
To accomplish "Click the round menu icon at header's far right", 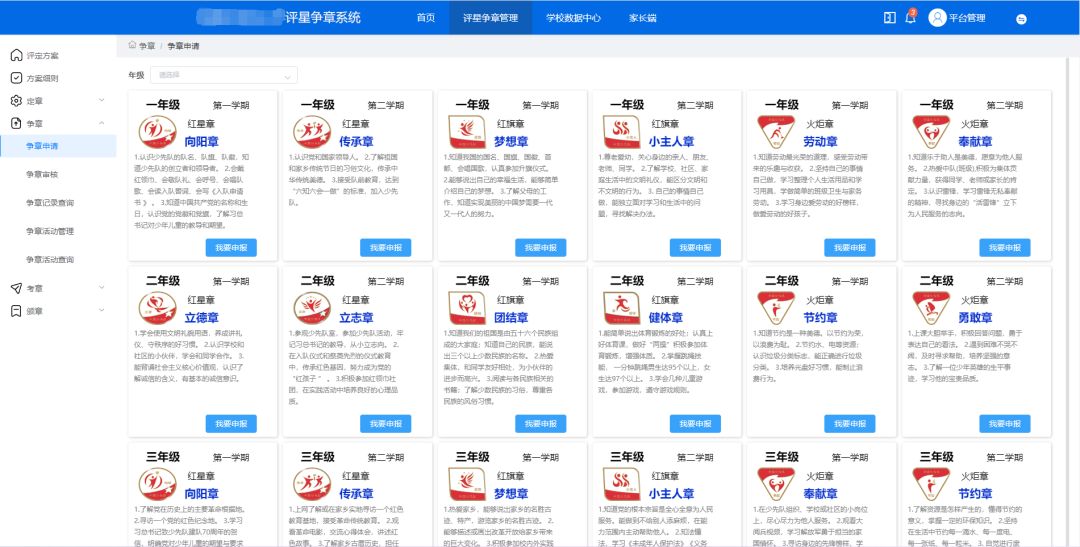I will [x=1021, y=19].
